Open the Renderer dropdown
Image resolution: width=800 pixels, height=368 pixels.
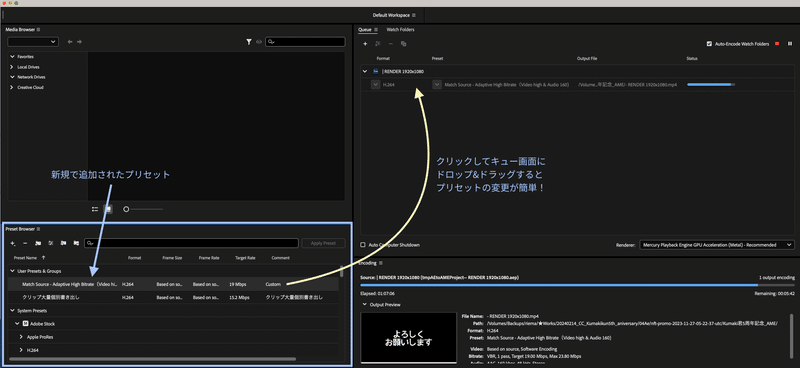pyautogui.click(x=716, y=245)
